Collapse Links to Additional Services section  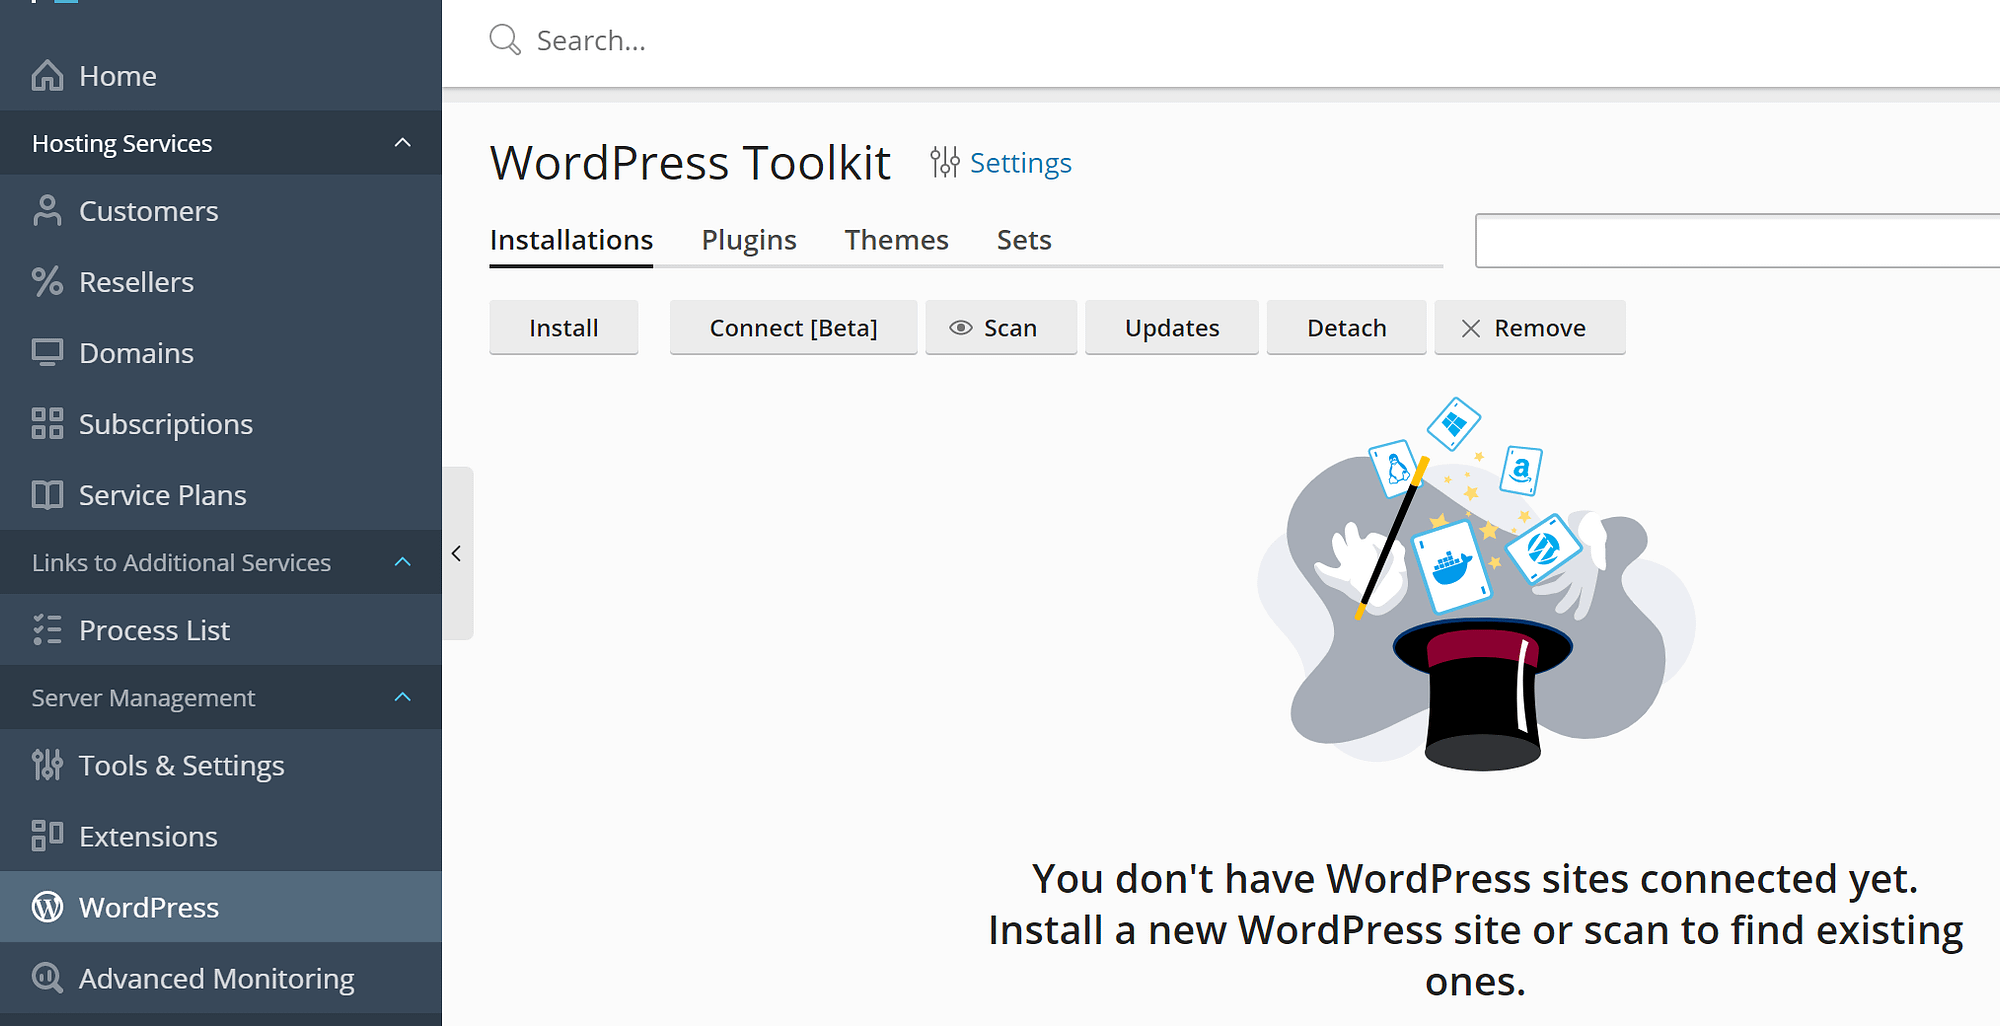(x=402, y=562)
